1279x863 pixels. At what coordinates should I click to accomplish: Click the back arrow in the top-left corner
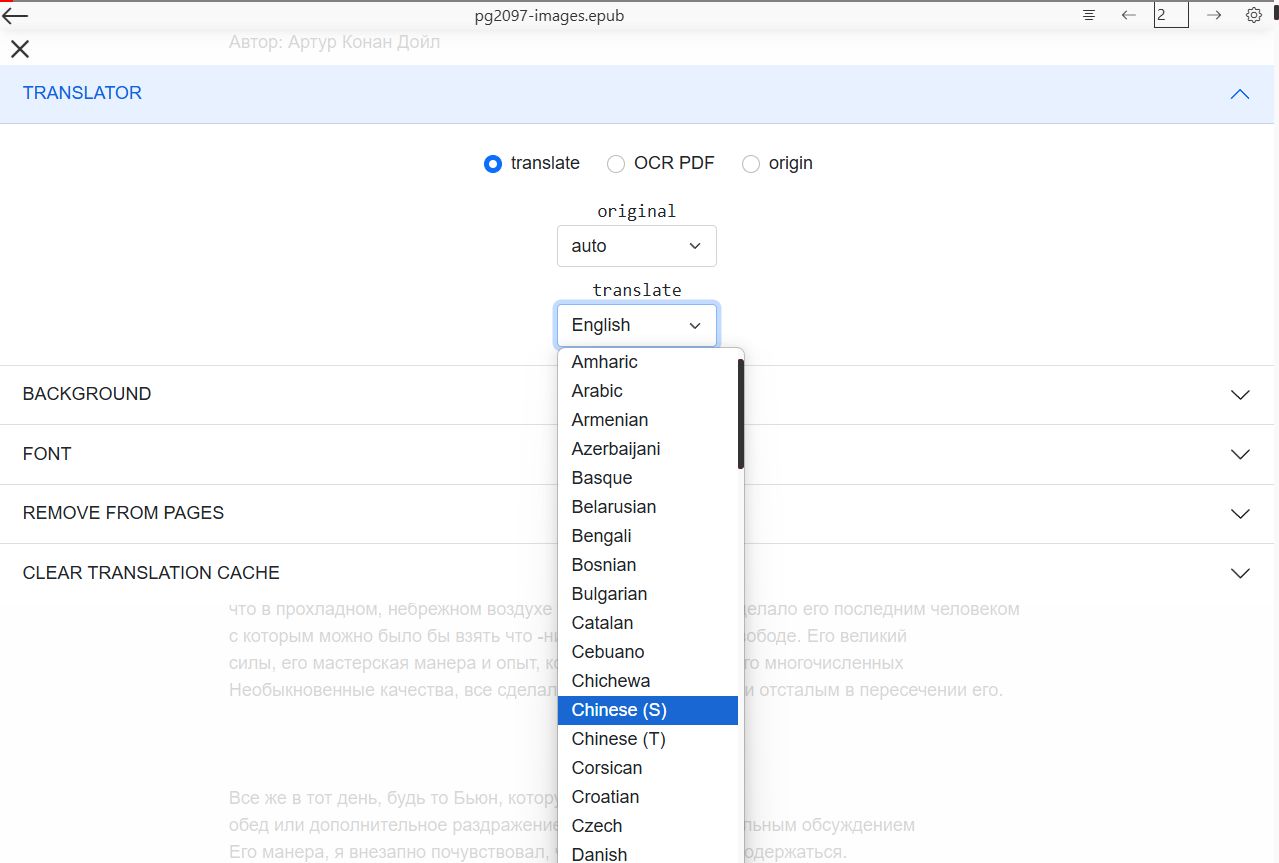[18, 15]
